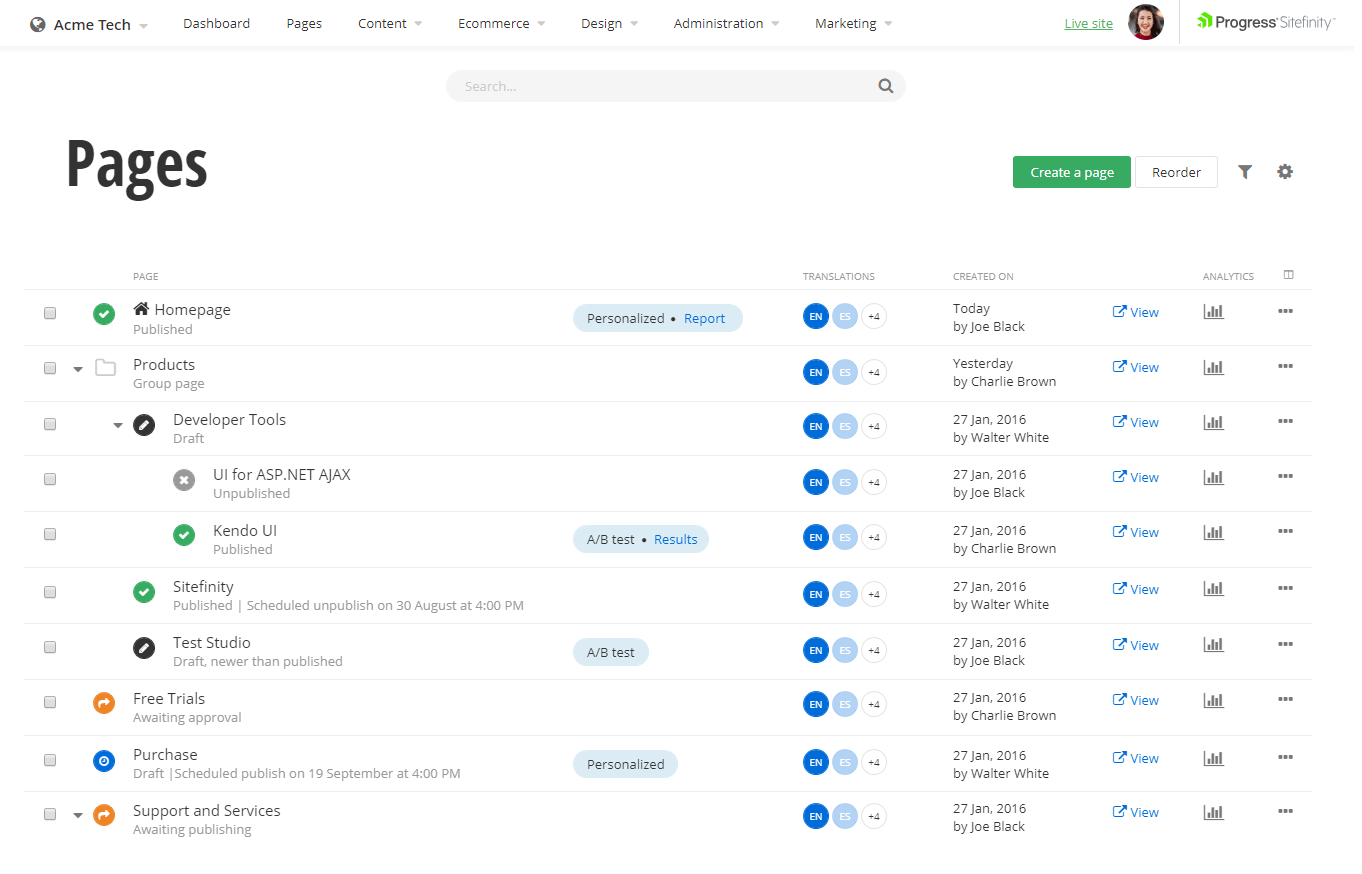Show +4 more translations for Kendo UI

tap(874, 537)
